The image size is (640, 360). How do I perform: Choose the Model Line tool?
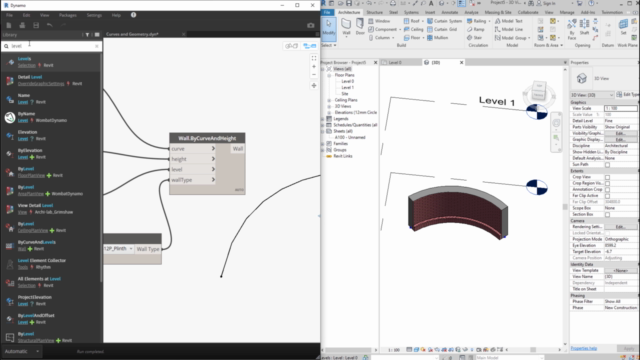tap(509, 29)
